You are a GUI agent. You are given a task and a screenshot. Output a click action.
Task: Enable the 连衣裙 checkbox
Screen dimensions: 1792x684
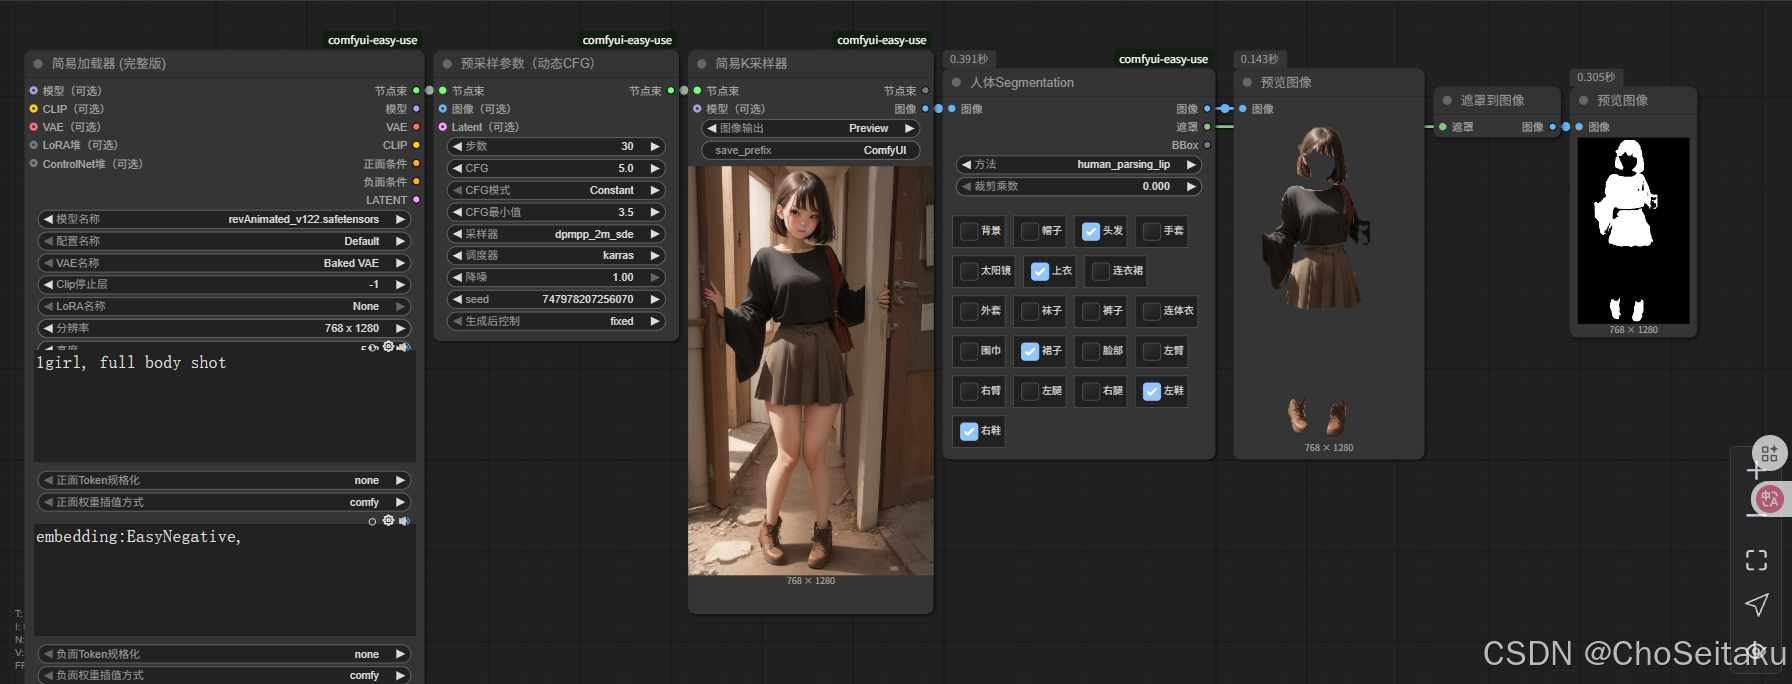coord(1101,271)
